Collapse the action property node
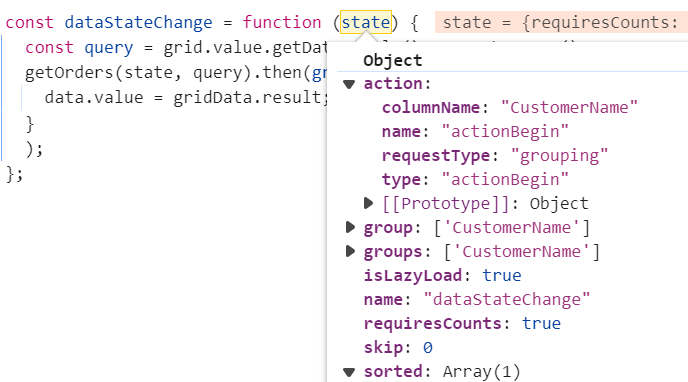This screenshot has height=382, width=688. click(x=349, y=84)
